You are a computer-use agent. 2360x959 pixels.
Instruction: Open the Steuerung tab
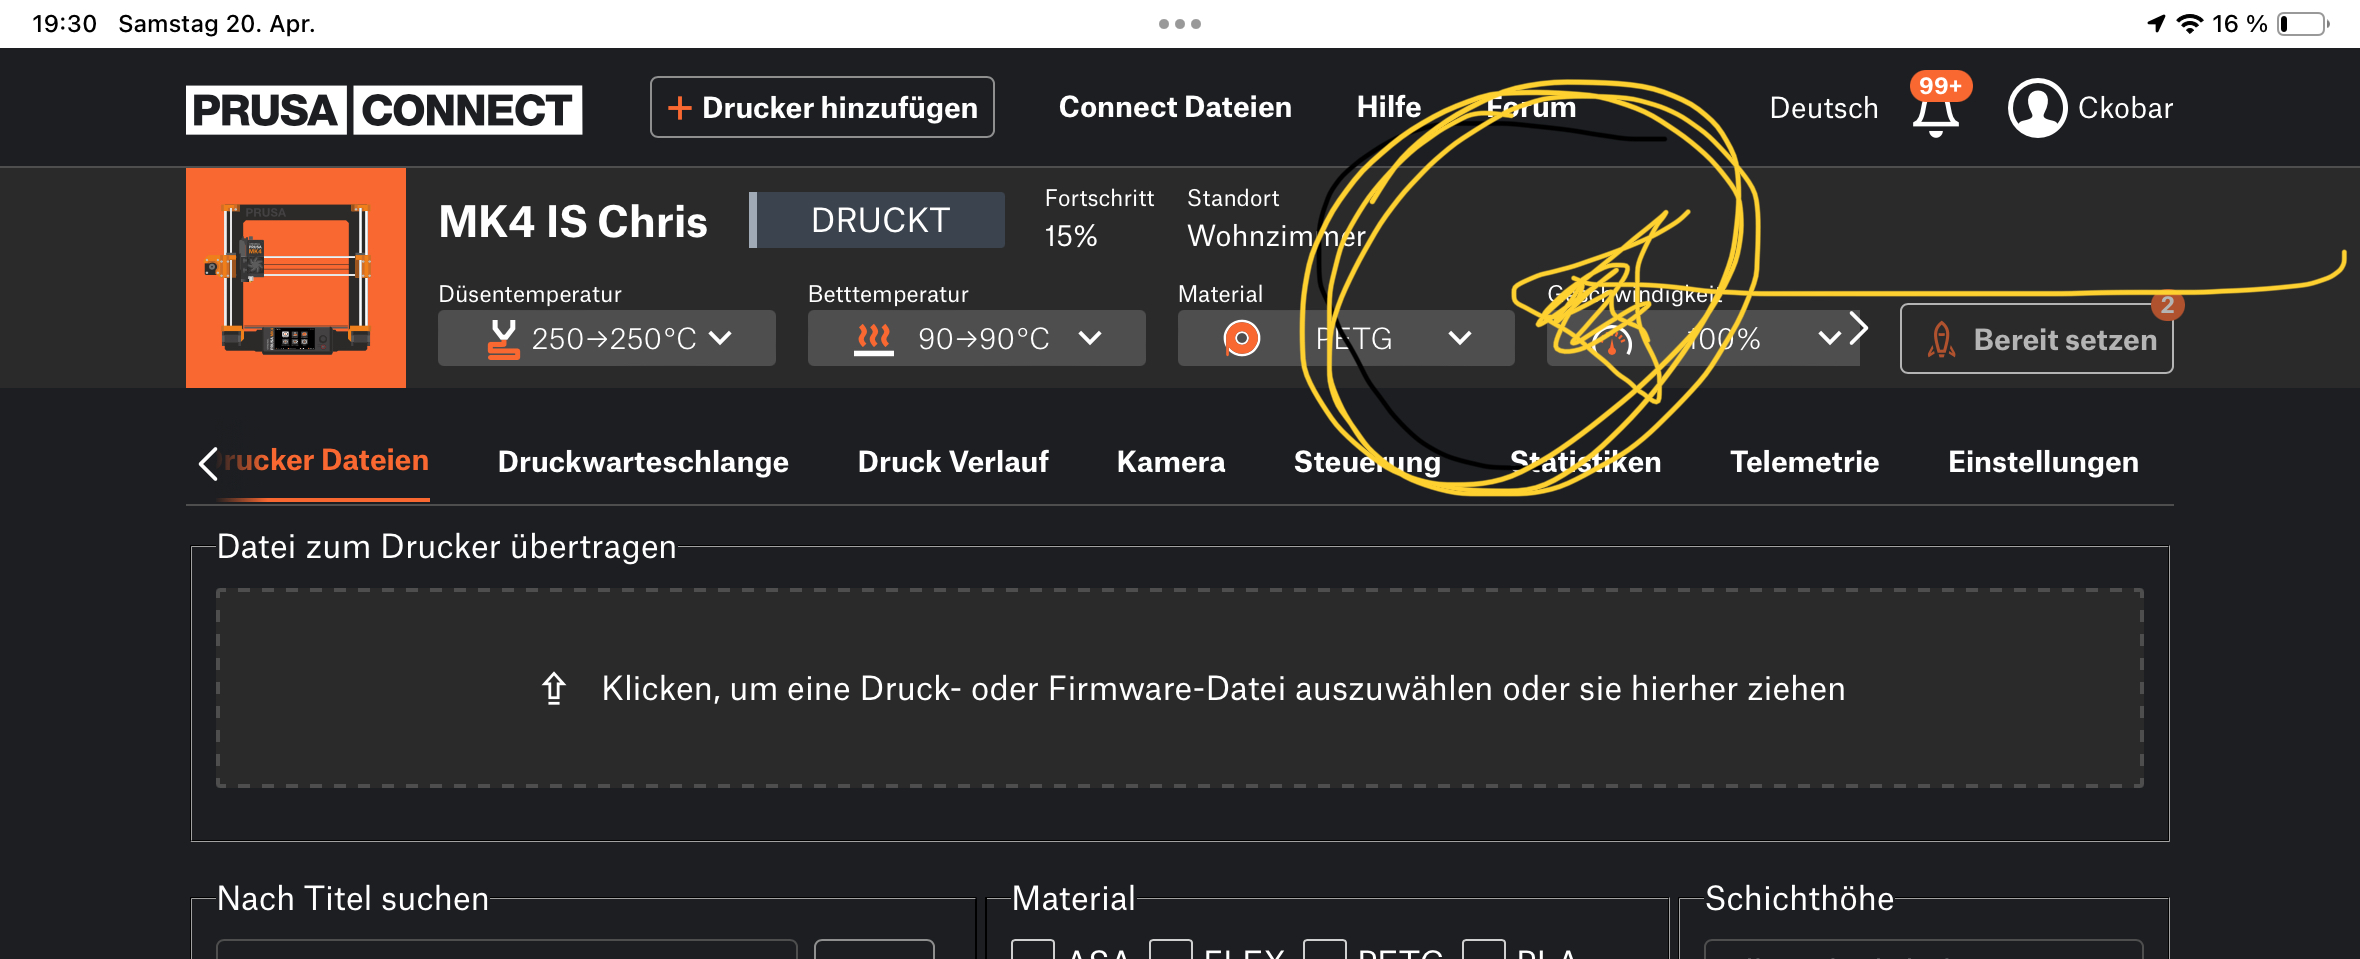coord(1367,462)
